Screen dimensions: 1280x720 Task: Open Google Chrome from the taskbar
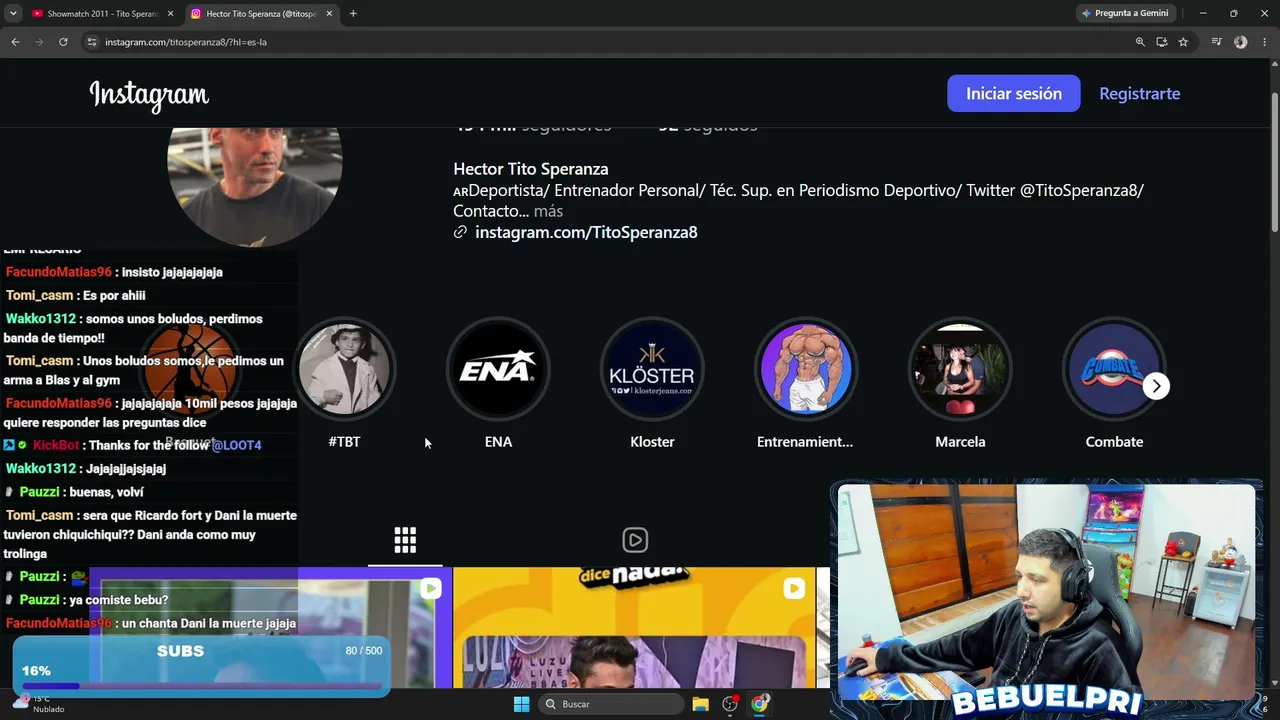click(760, 704)
